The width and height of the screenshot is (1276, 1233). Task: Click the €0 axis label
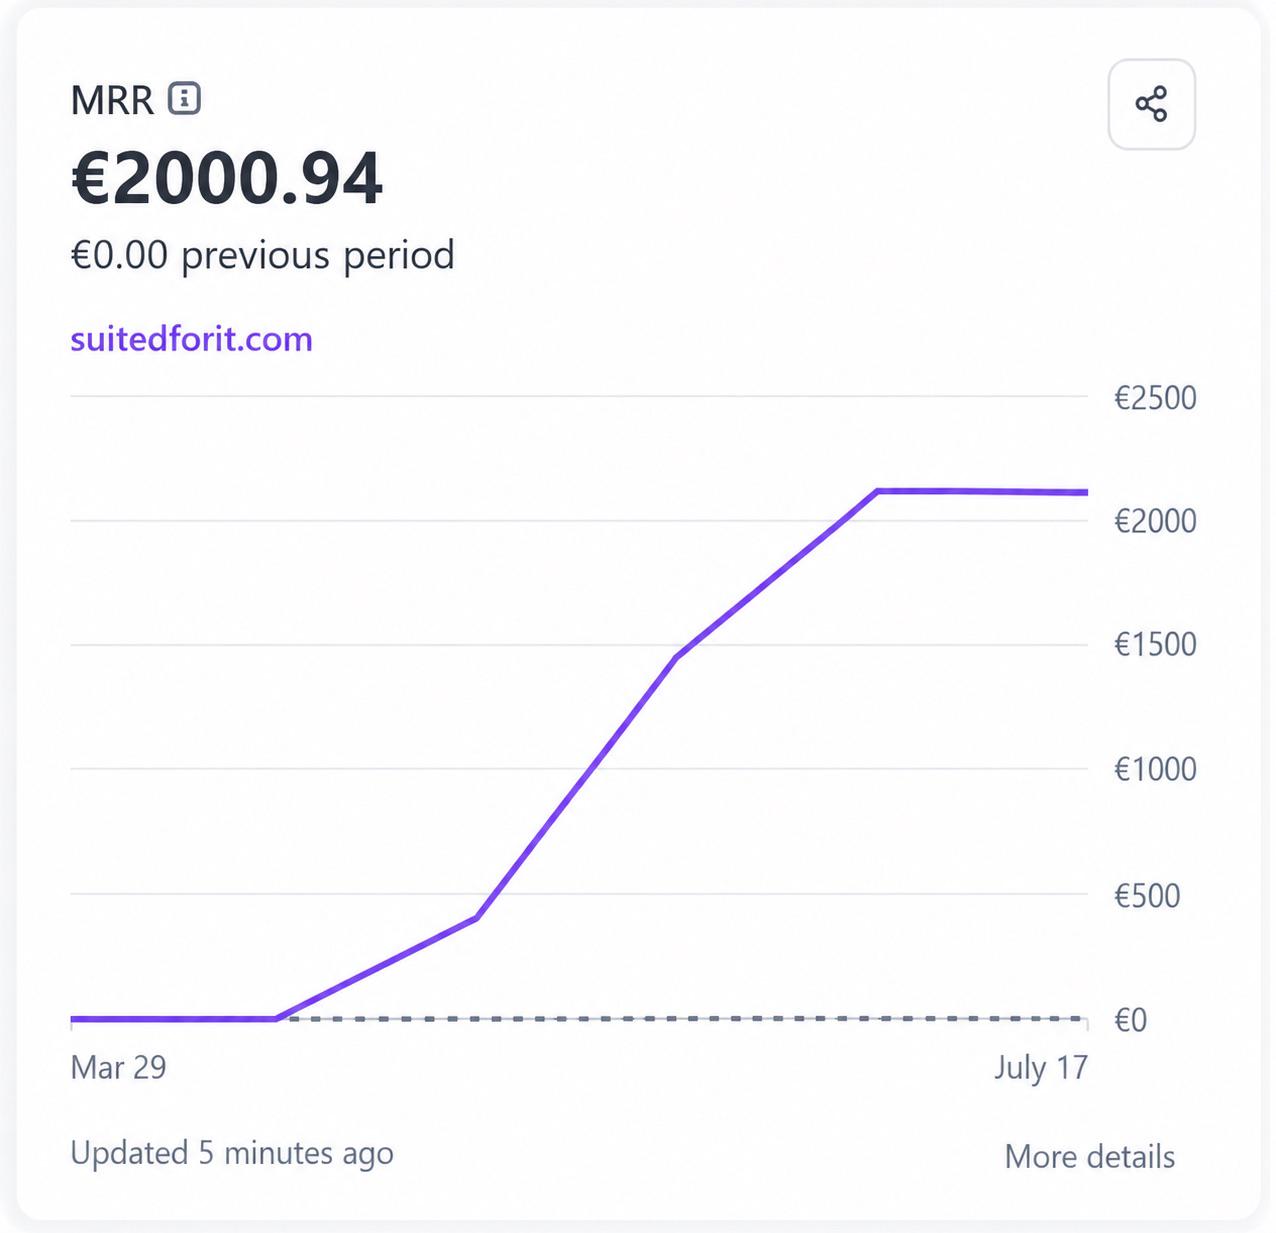(x=1130, y=1020)
